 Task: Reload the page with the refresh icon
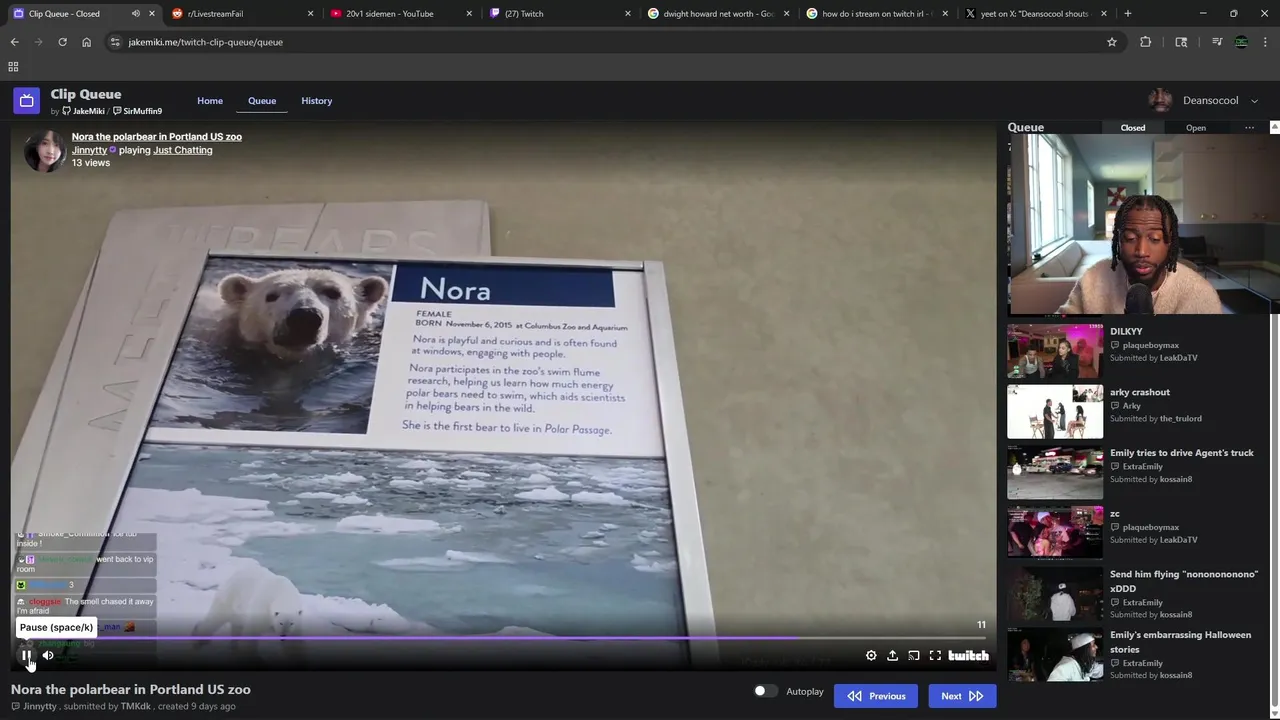62,42
